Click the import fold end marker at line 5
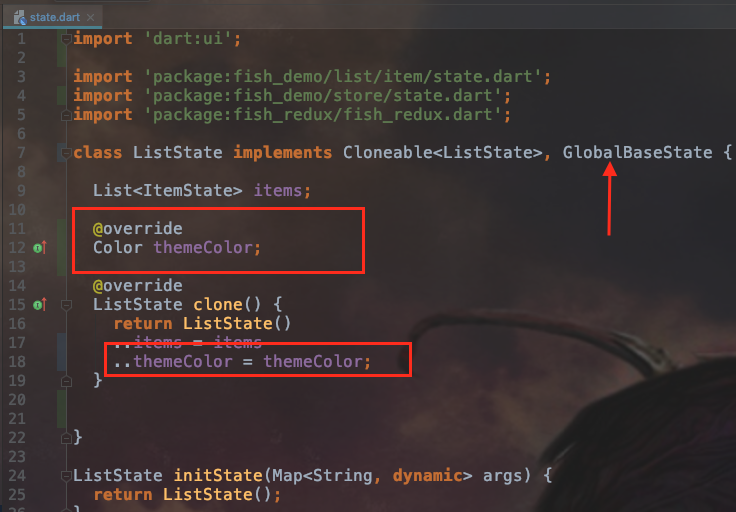 66,115
